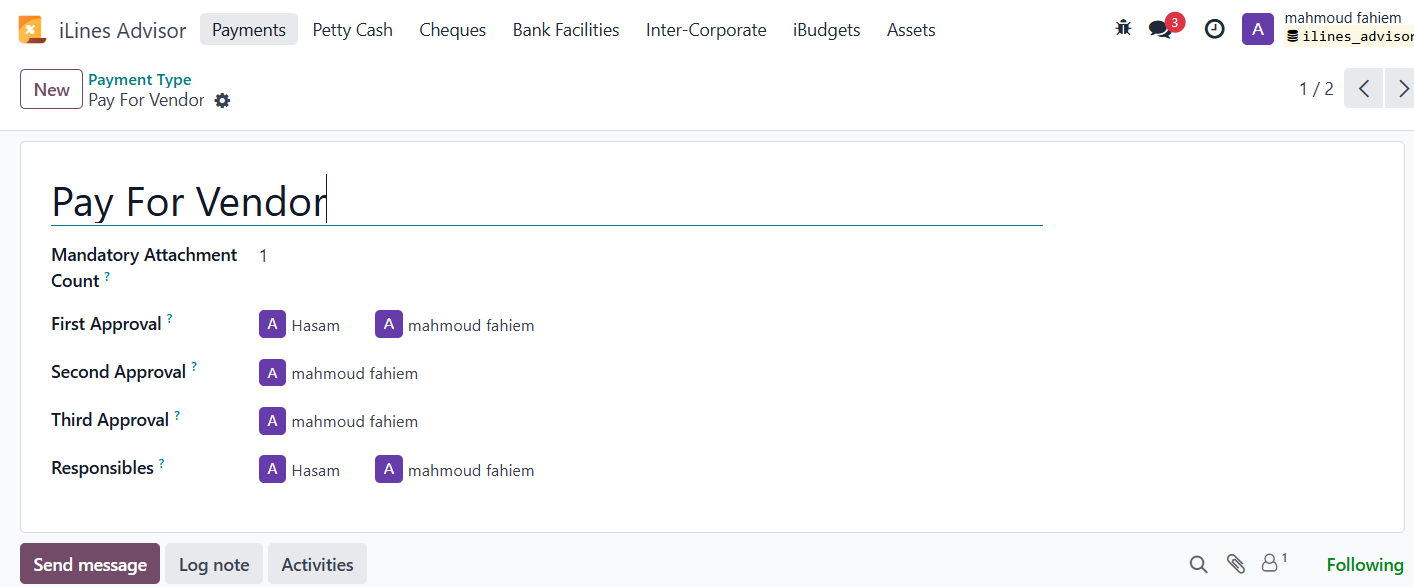Open the debug bug icon menu
Screen dimensions: 1414x587
(x=1123, y=28)
